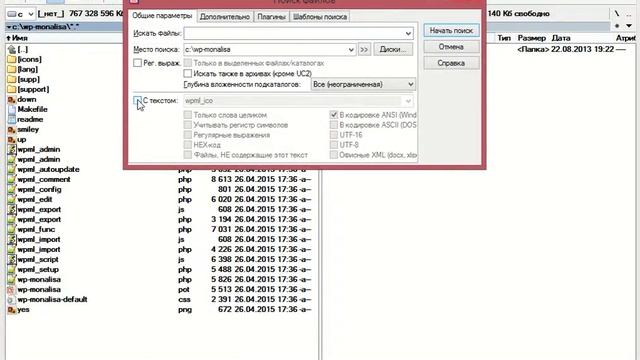The width and height of the screenshot is (640, 360).
Task: Open the right panel history dropdown arrow
Action: click(629, 26)
